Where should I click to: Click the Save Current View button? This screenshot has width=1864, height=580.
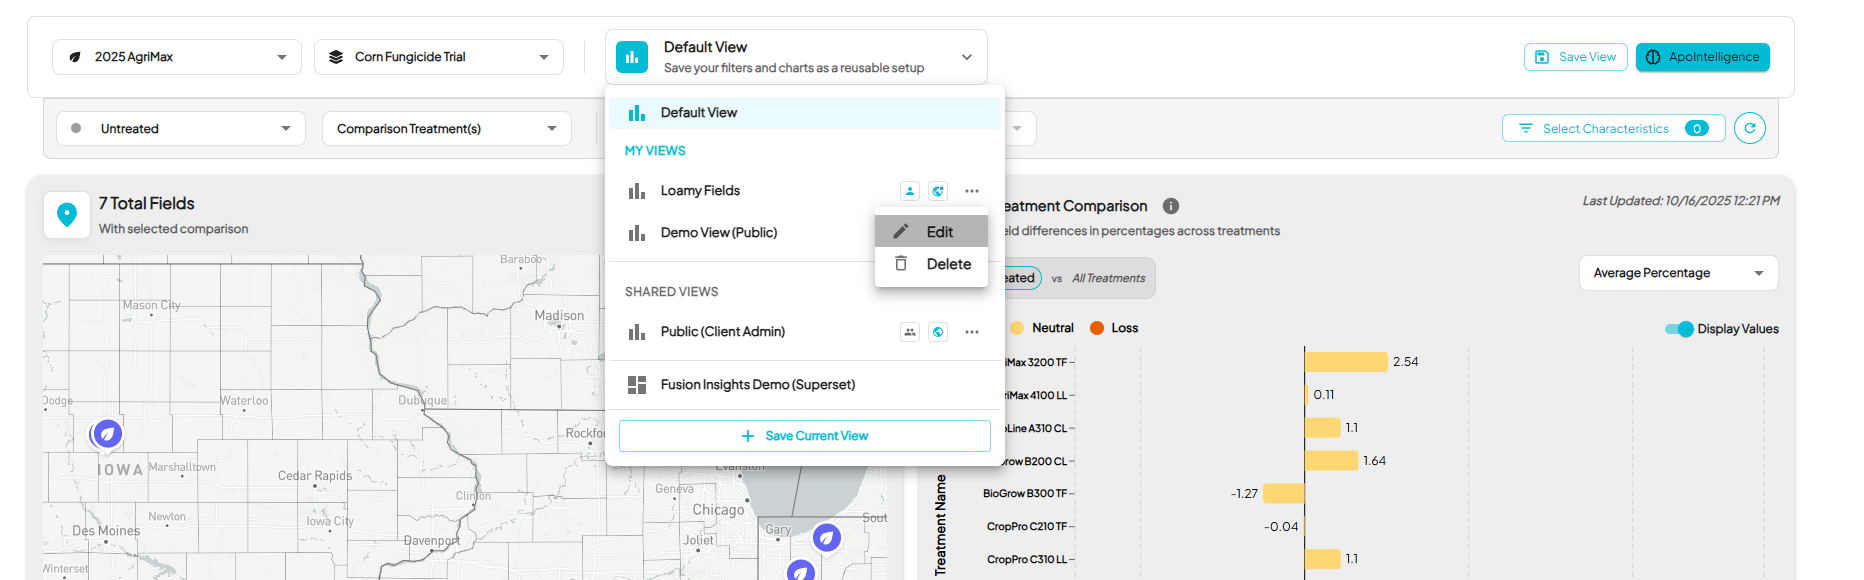[x=805, y=436]
